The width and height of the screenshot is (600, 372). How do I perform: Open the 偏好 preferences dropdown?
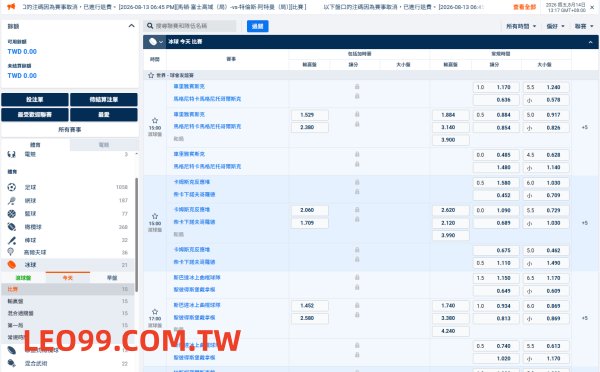(556, 26)
